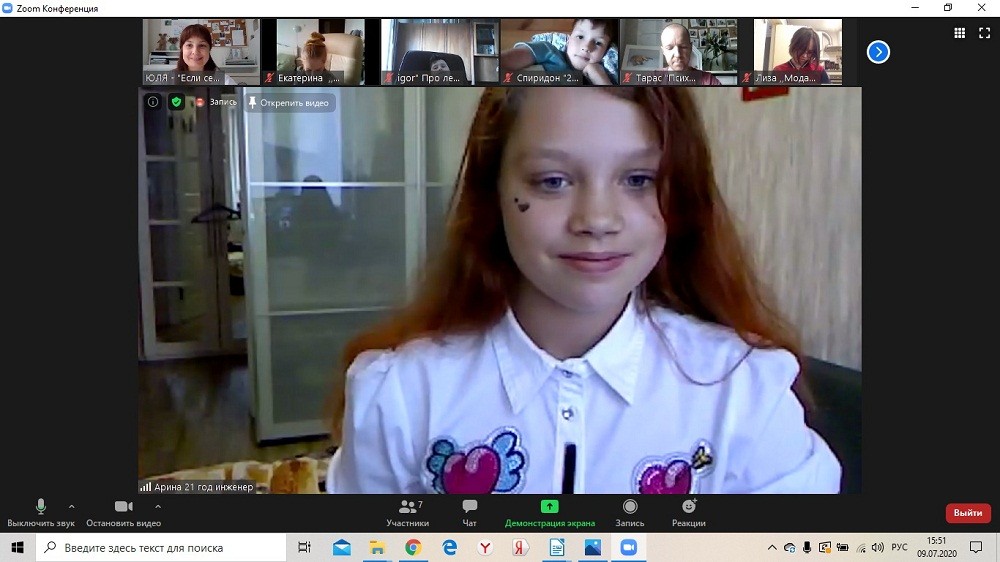Show meeting info icon
The image size is (1000, 562).
pos(153,102)
